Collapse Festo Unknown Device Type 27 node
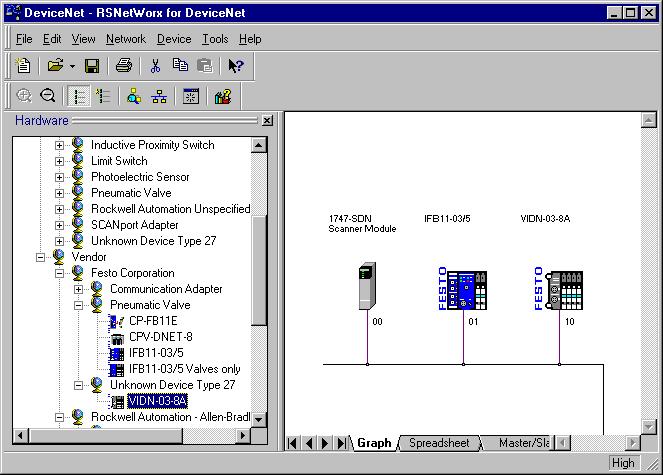663x475 pixels. pos(78,385)
